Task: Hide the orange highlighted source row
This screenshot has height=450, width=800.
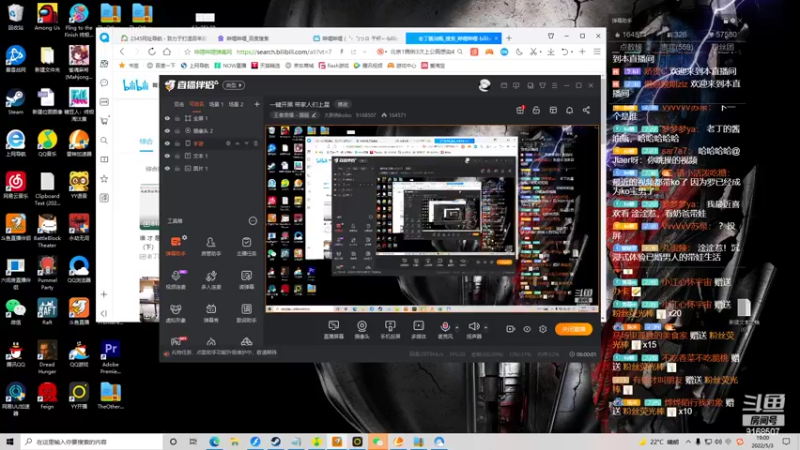Action: (x=167, y=143)
